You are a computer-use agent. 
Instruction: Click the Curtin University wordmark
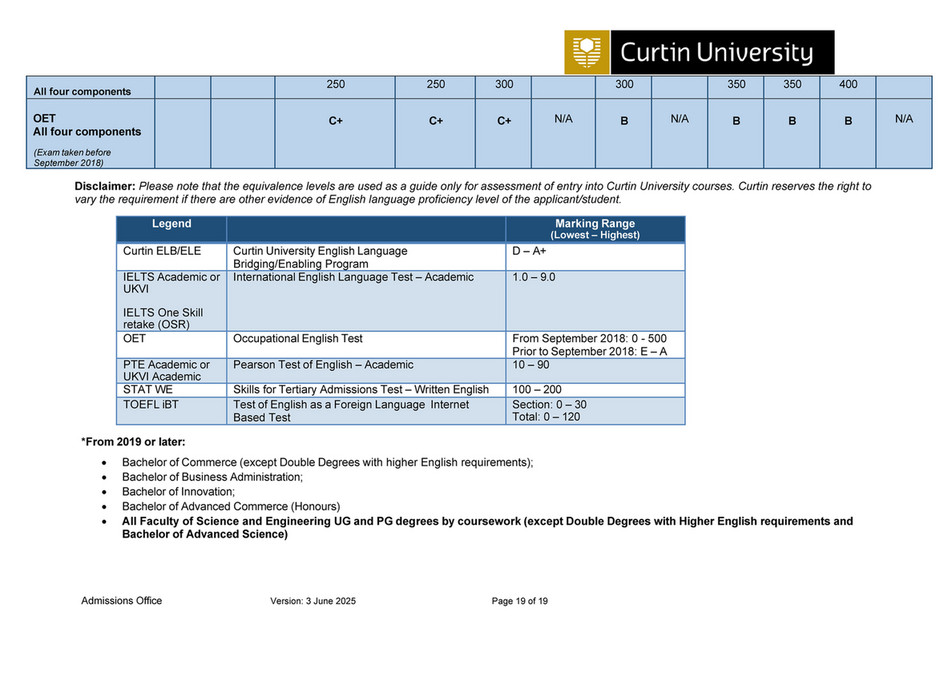coord(712,51)
